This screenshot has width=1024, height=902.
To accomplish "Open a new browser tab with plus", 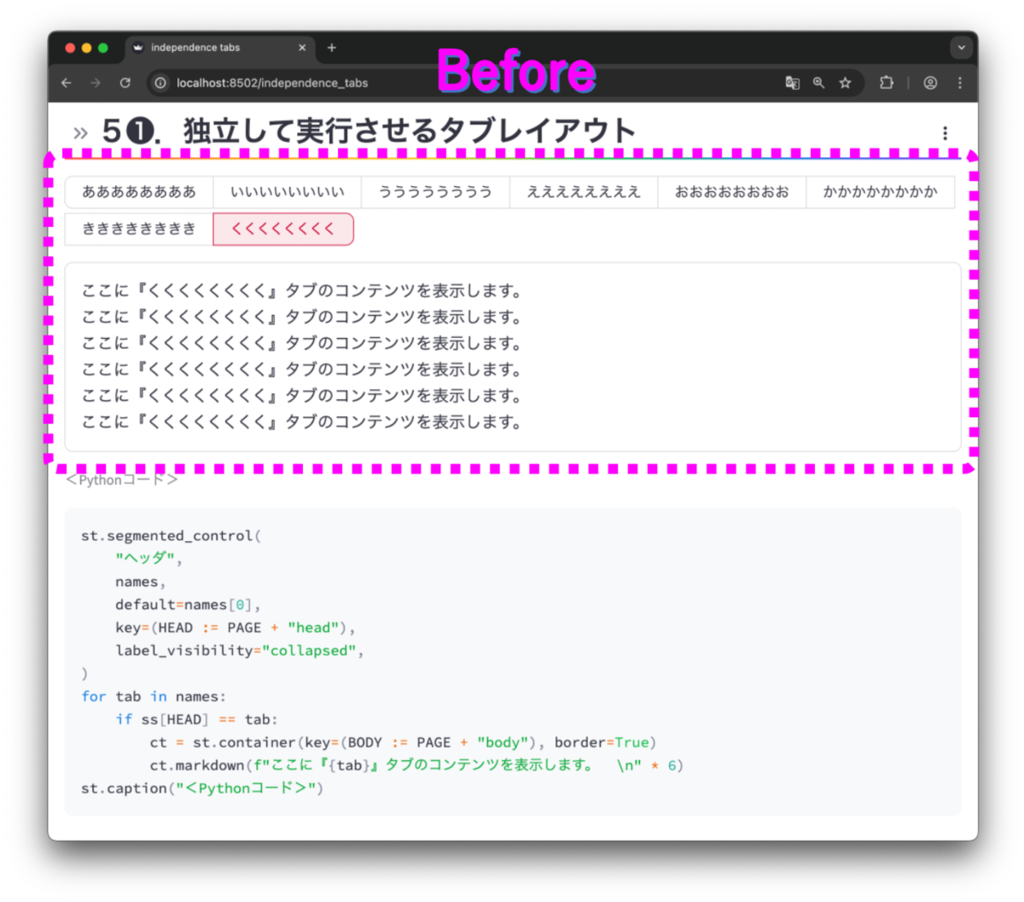I will click(332, 48).
